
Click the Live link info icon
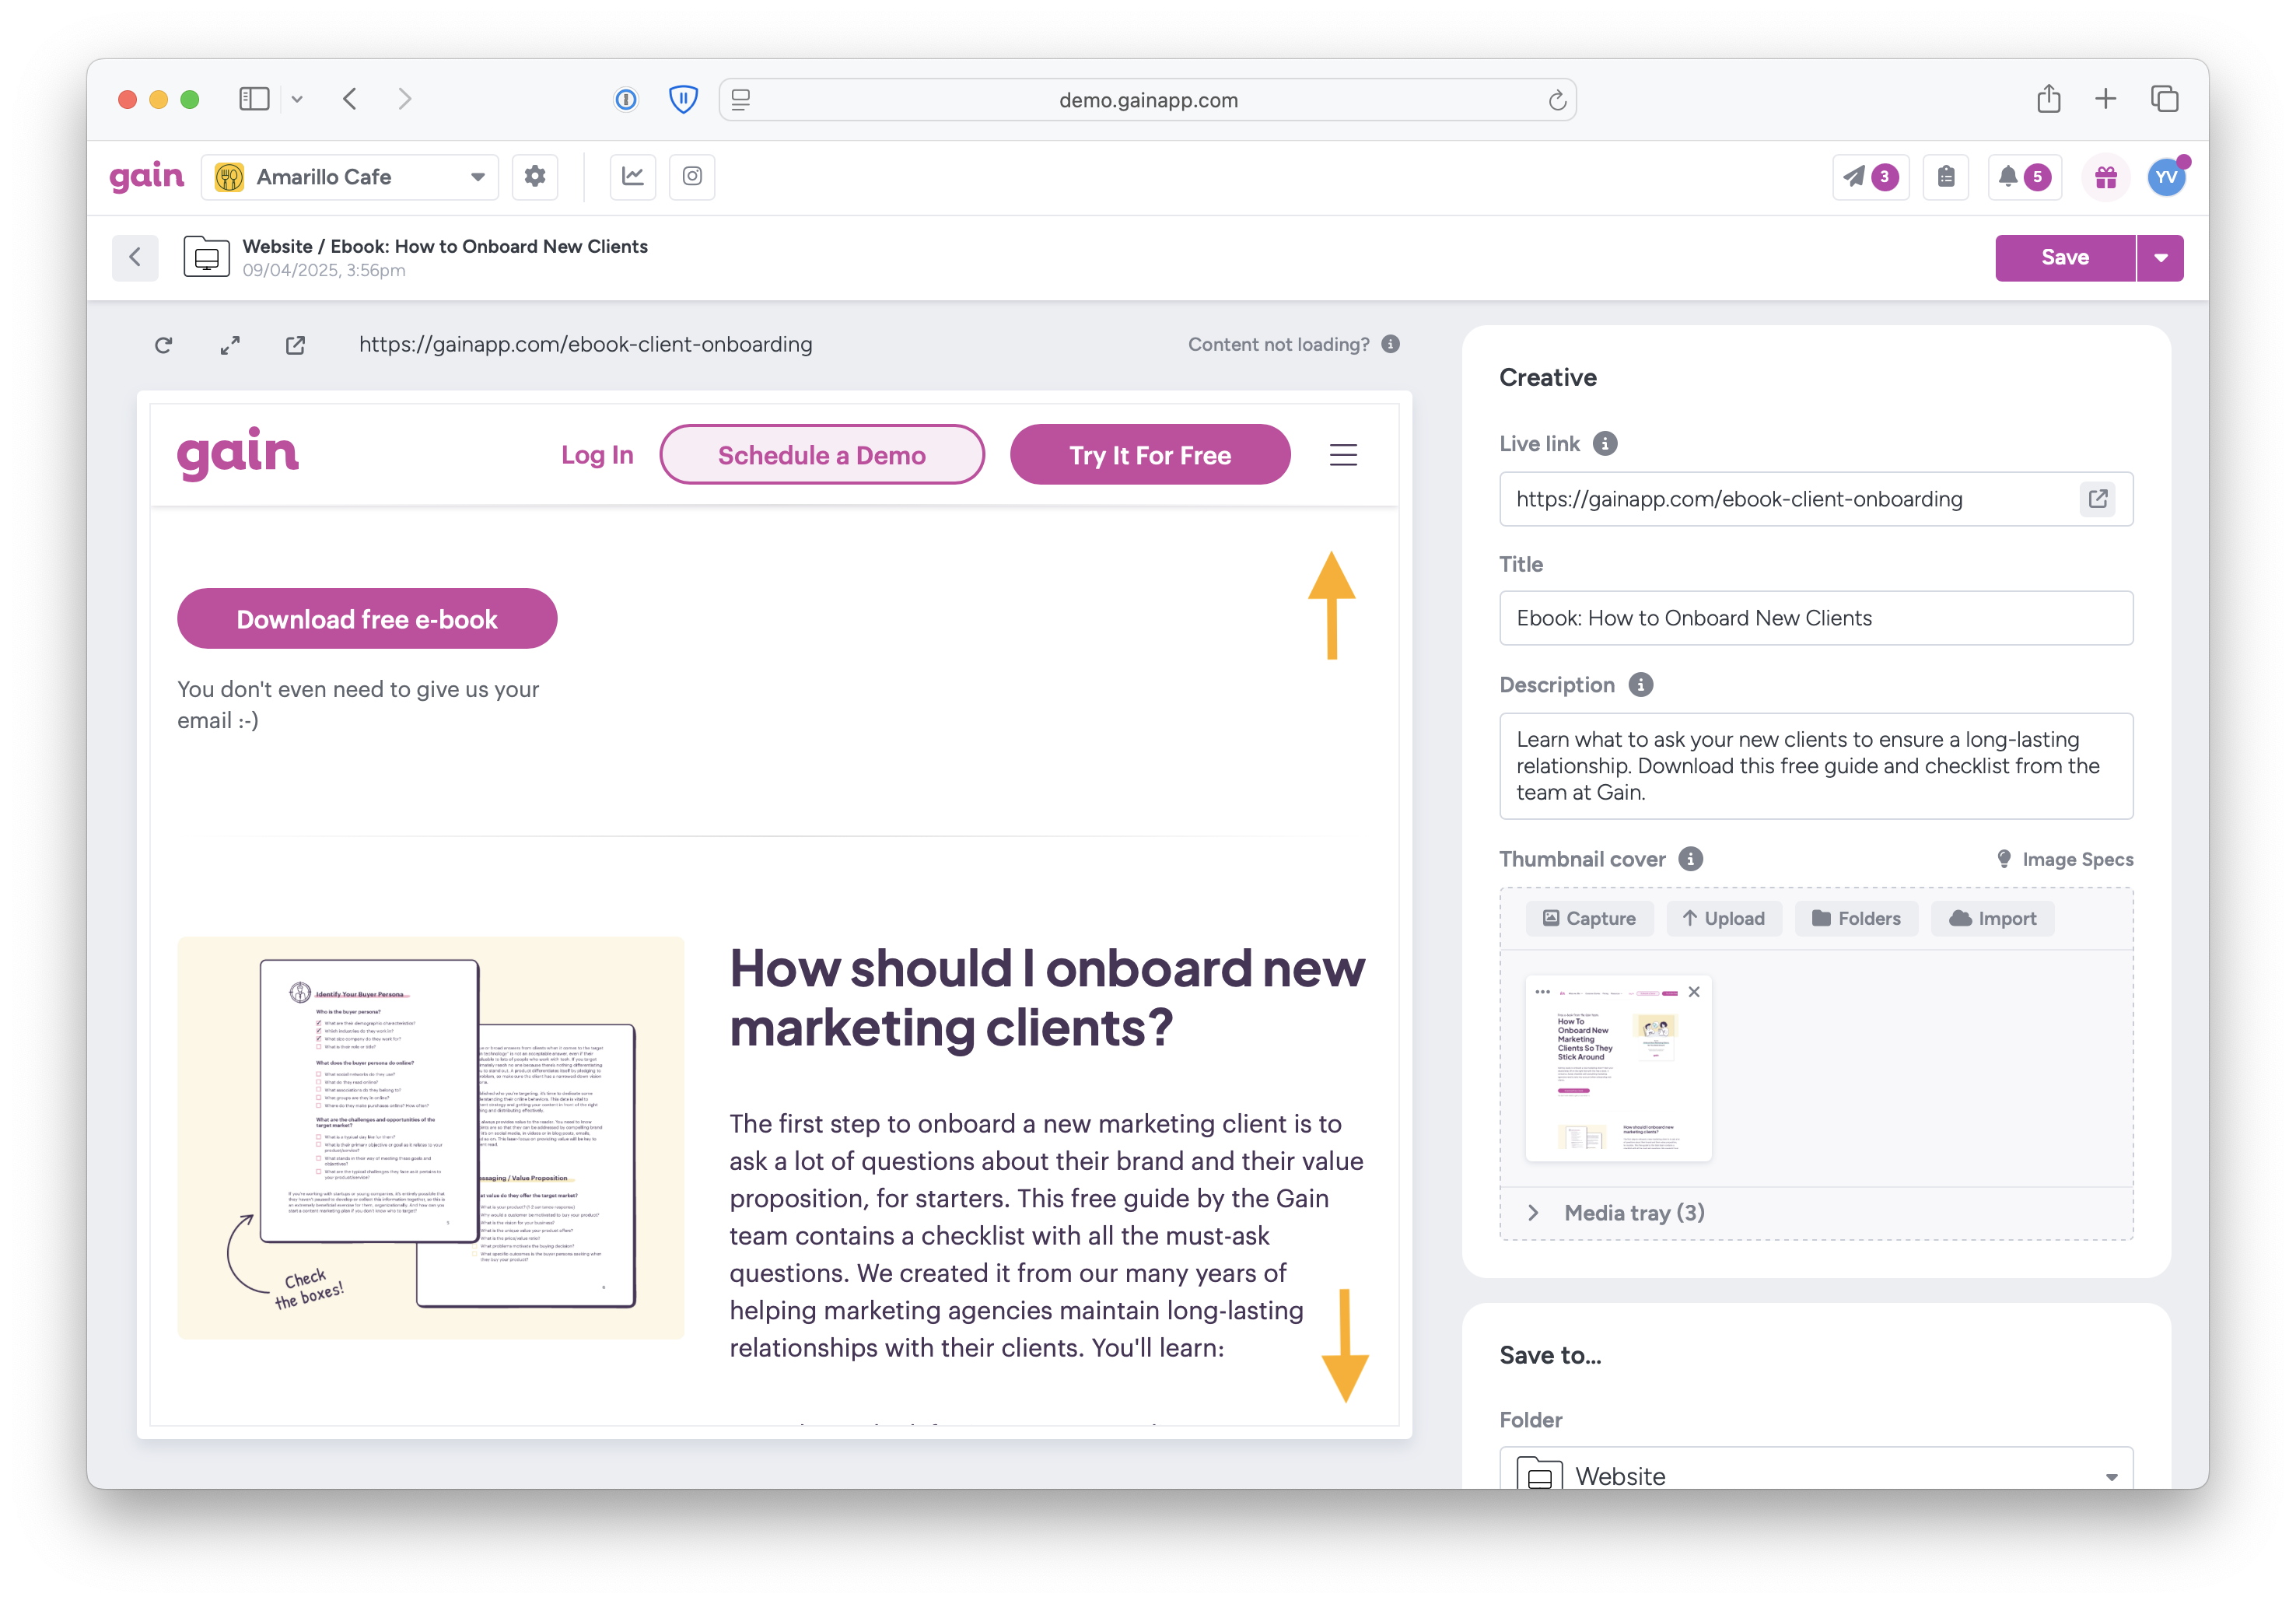pos(1605,443)
